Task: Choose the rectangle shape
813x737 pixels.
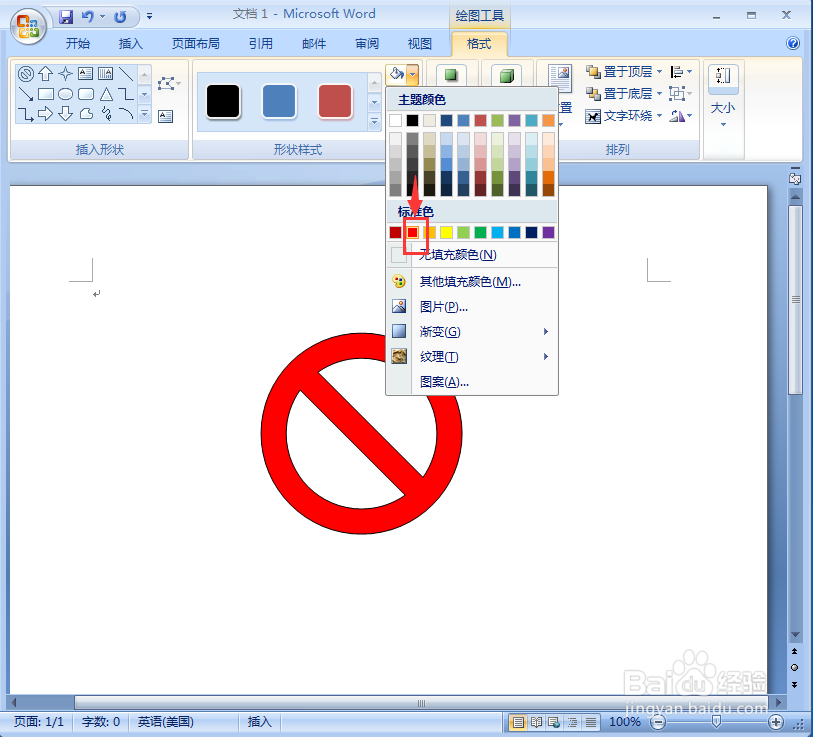Action: click(x=46, y=94)
